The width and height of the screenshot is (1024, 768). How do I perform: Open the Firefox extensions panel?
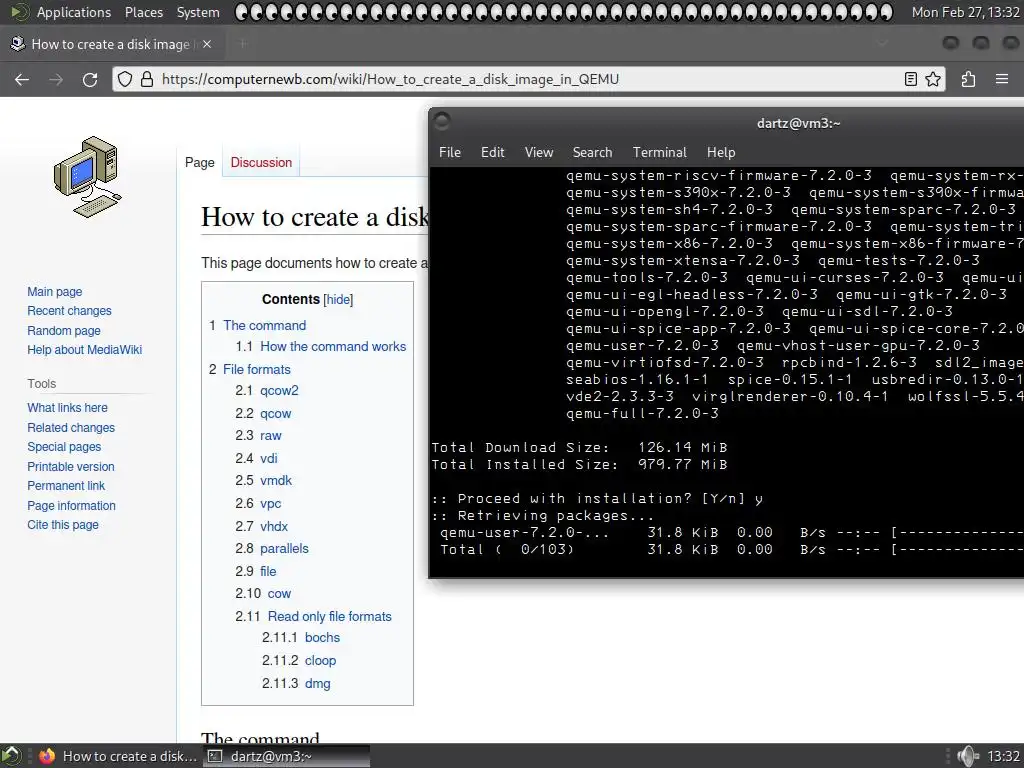click(968, 79)
